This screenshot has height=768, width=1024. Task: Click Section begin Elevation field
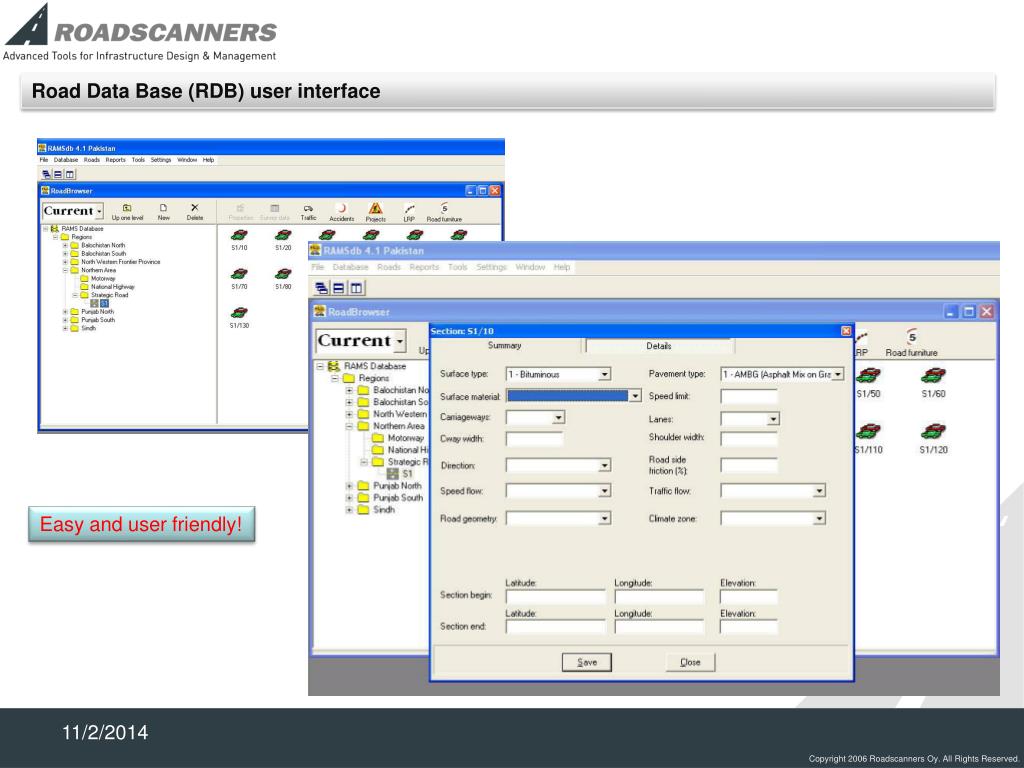click(749, 596)
